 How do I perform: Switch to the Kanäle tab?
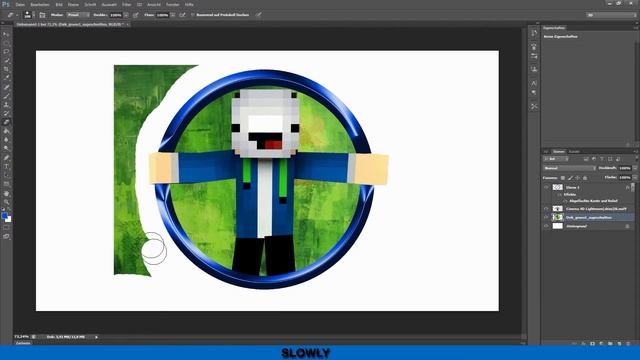(574, 151)
